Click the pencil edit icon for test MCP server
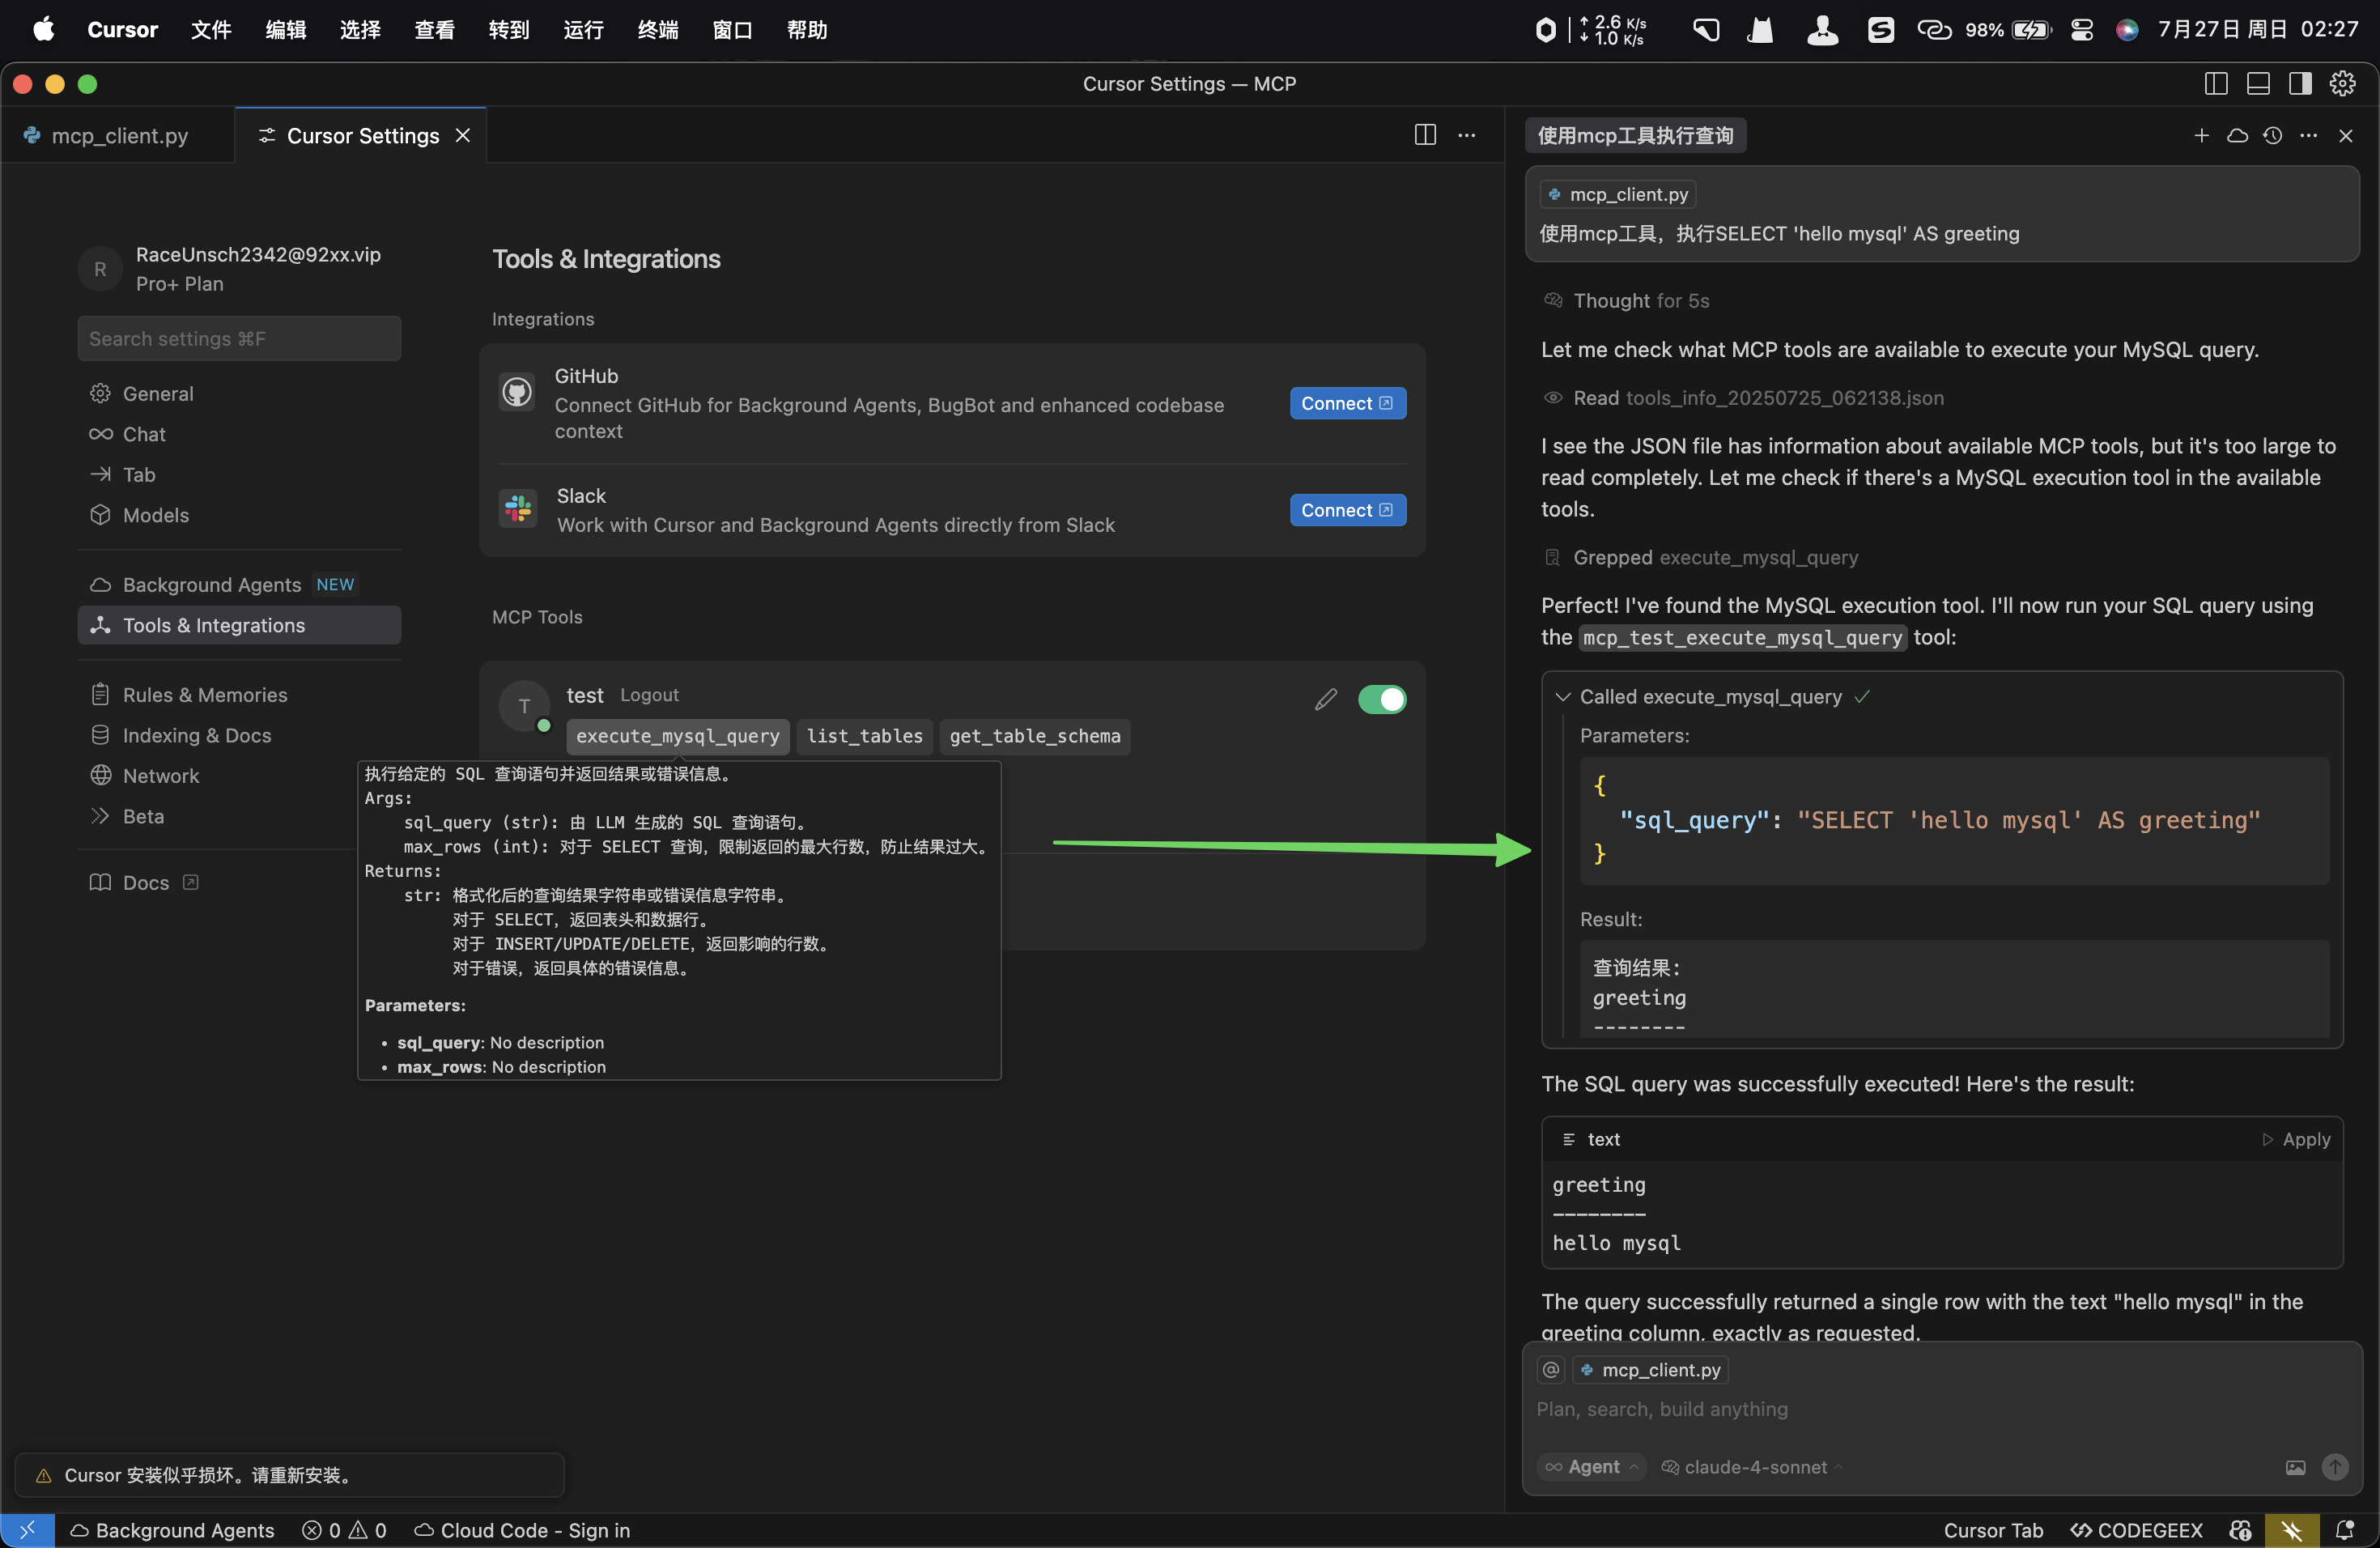 [1325, 700]
